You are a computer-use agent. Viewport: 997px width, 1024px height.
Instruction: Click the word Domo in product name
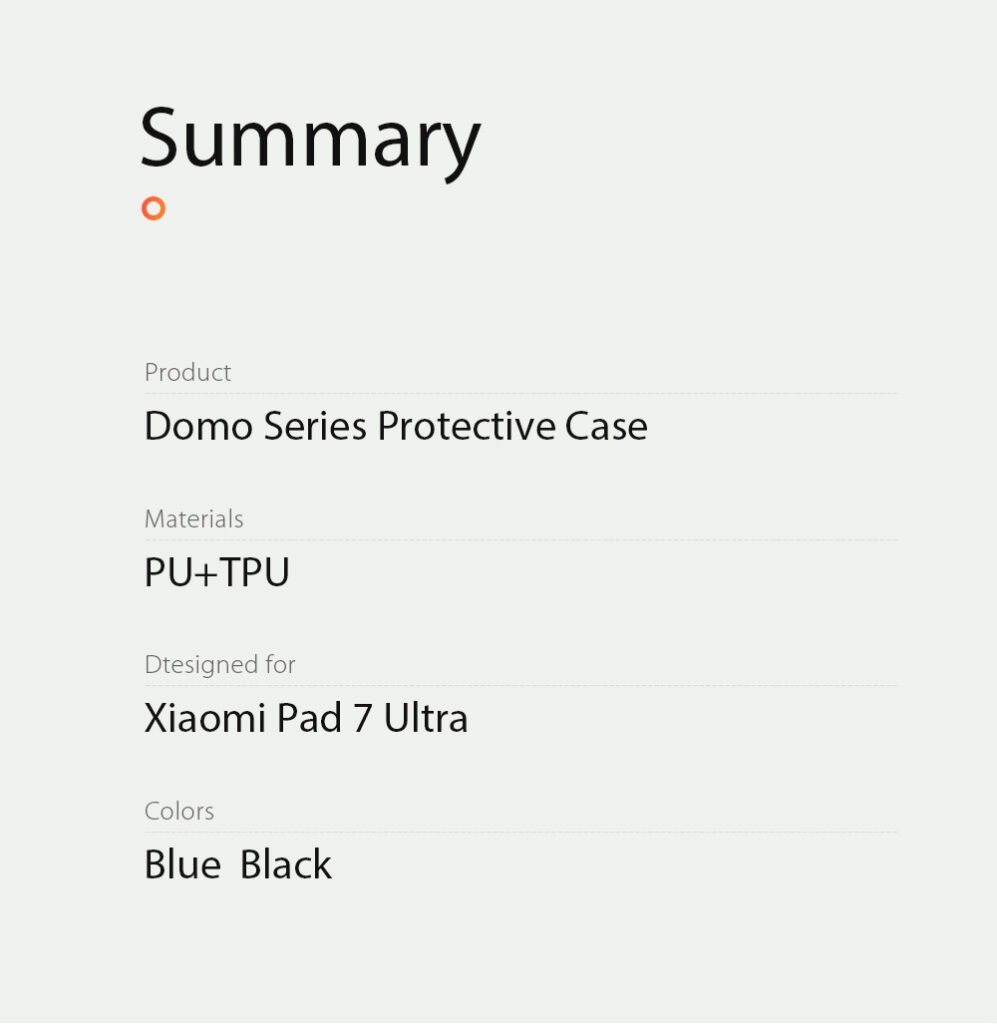(x=198, y=427)
